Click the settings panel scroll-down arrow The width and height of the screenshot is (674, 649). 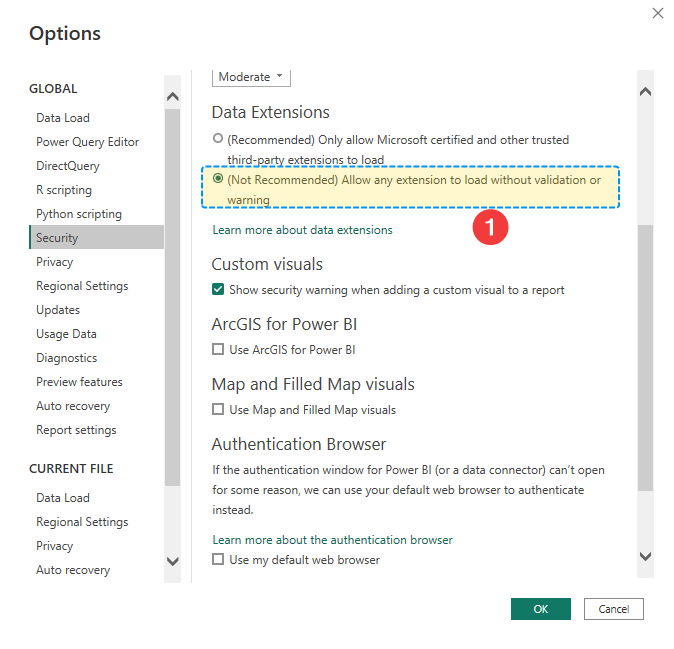tap(645, 556)
